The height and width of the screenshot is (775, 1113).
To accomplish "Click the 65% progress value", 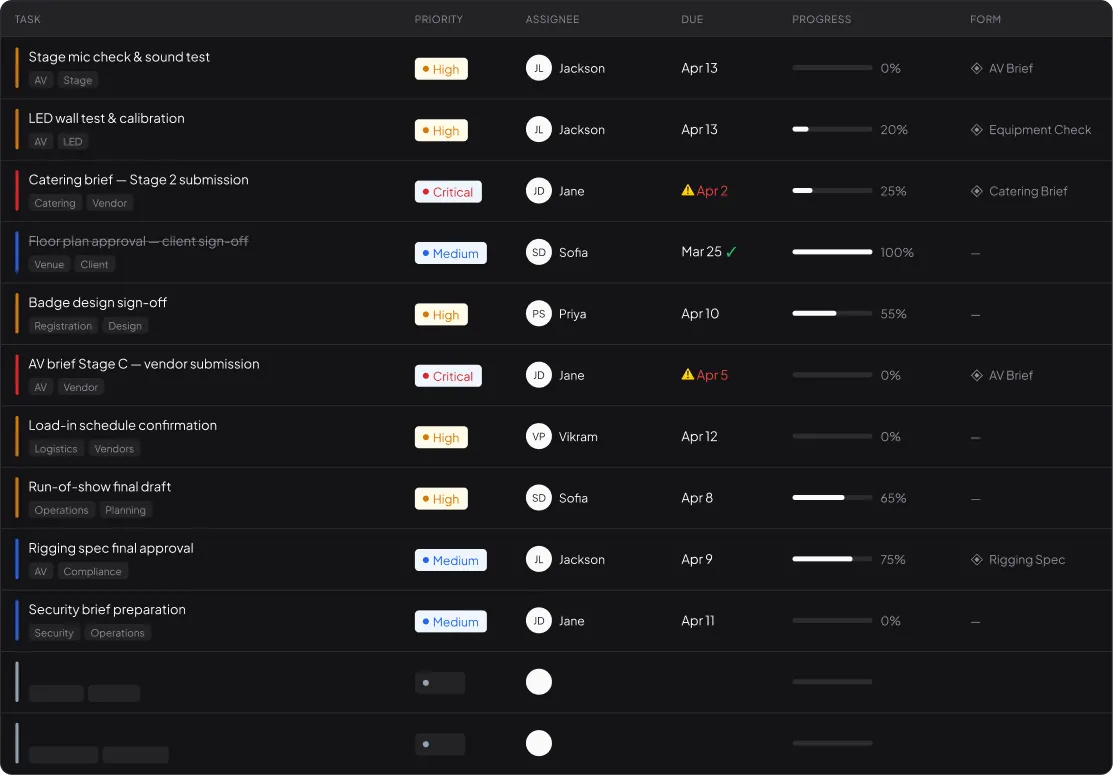I will click(x=893, y=498).
